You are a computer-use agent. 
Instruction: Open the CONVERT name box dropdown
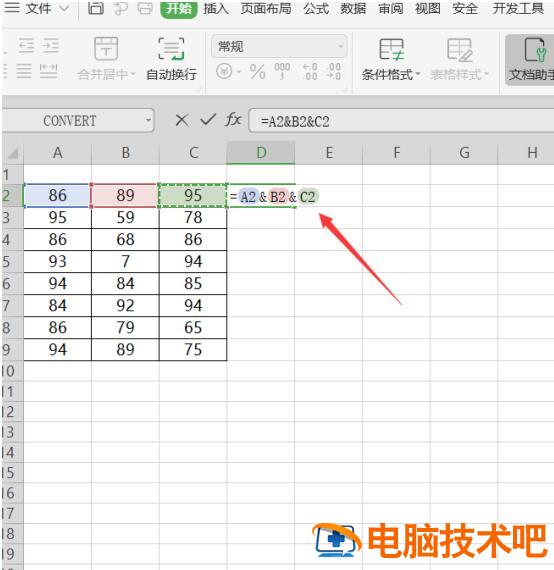[x=148, y=120]
